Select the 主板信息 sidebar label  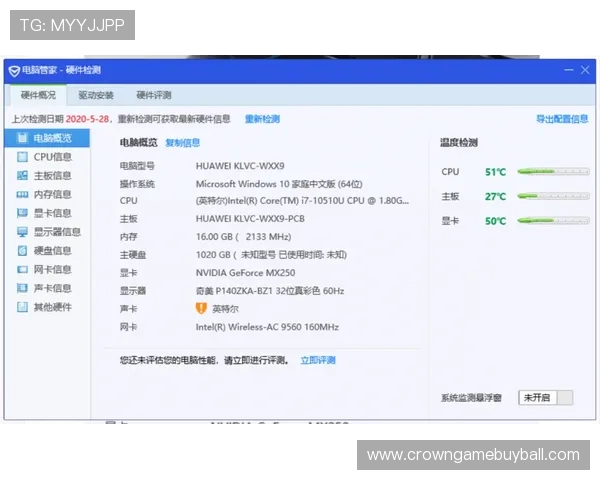tap(53, 175)
